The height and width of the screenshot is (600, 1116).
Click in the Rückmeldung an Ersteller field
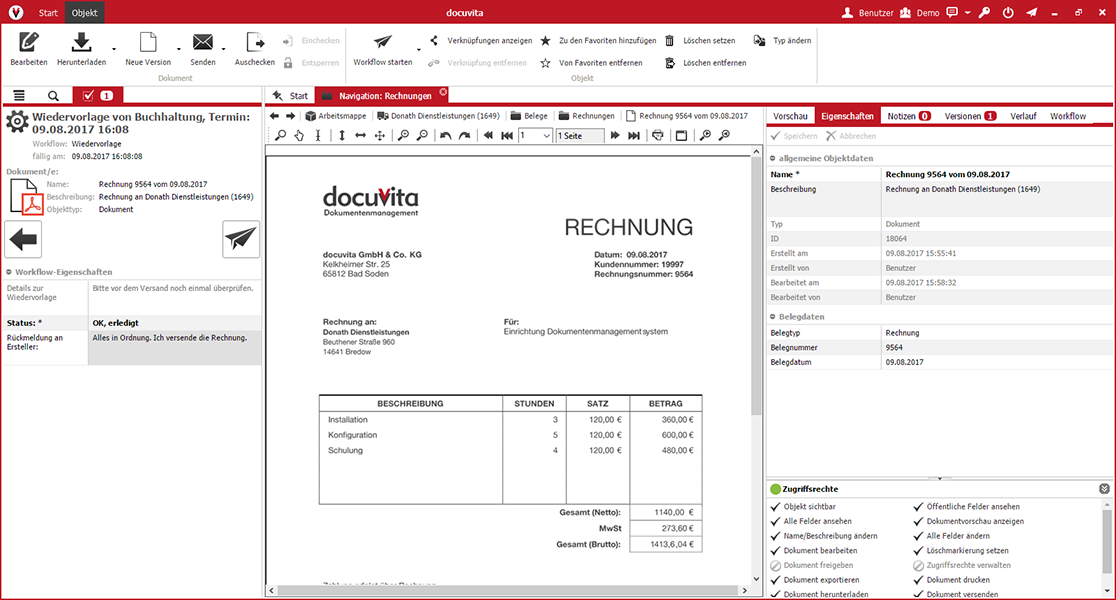174,348
